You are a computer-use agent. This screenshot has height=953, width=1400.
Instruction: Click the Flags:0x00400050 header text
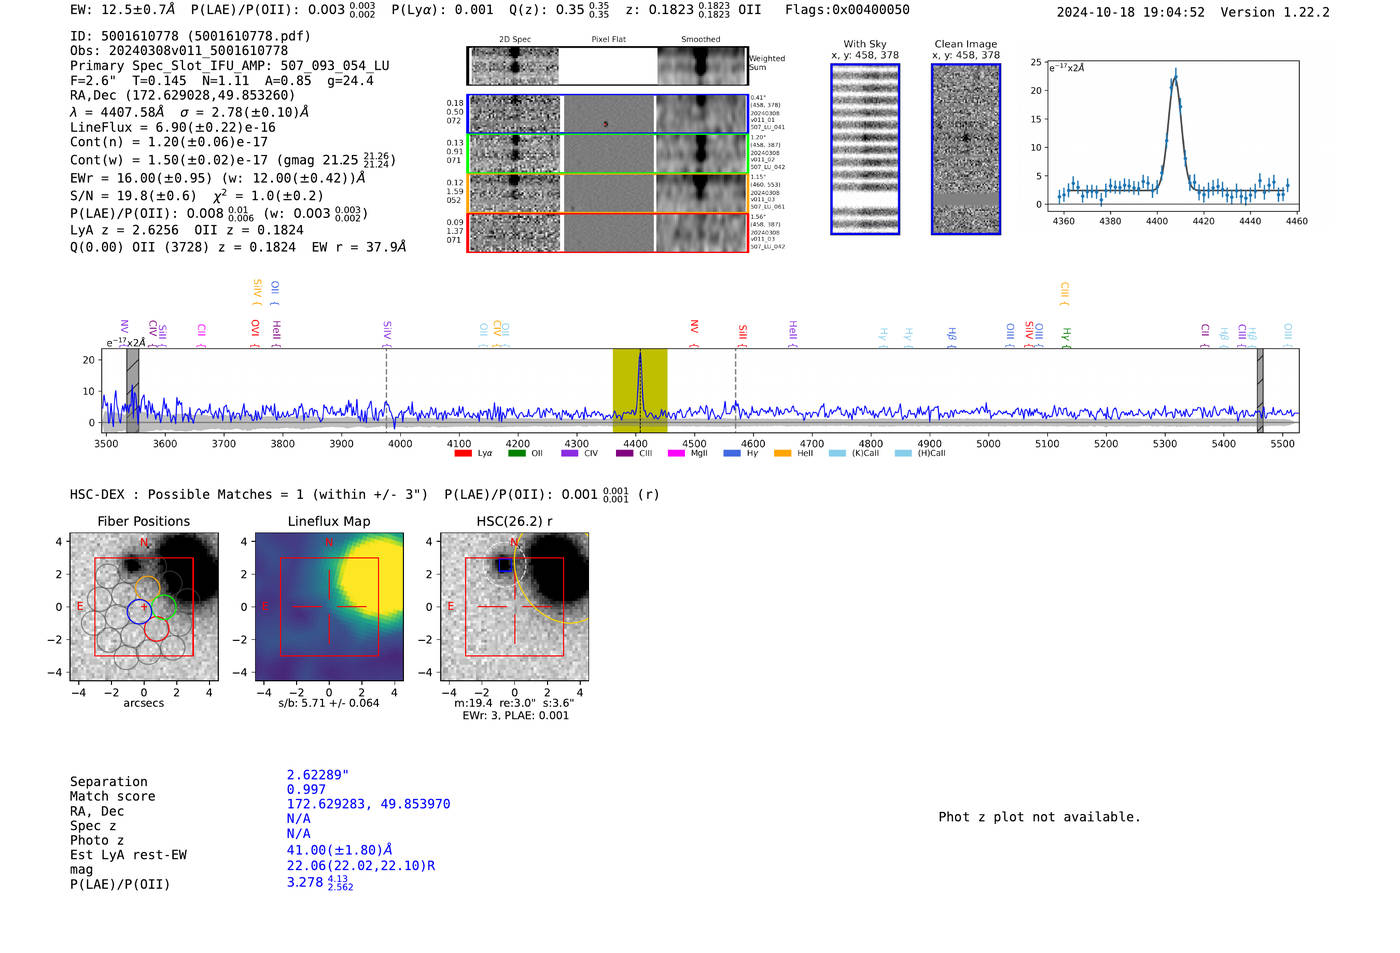tap(847, 10)
